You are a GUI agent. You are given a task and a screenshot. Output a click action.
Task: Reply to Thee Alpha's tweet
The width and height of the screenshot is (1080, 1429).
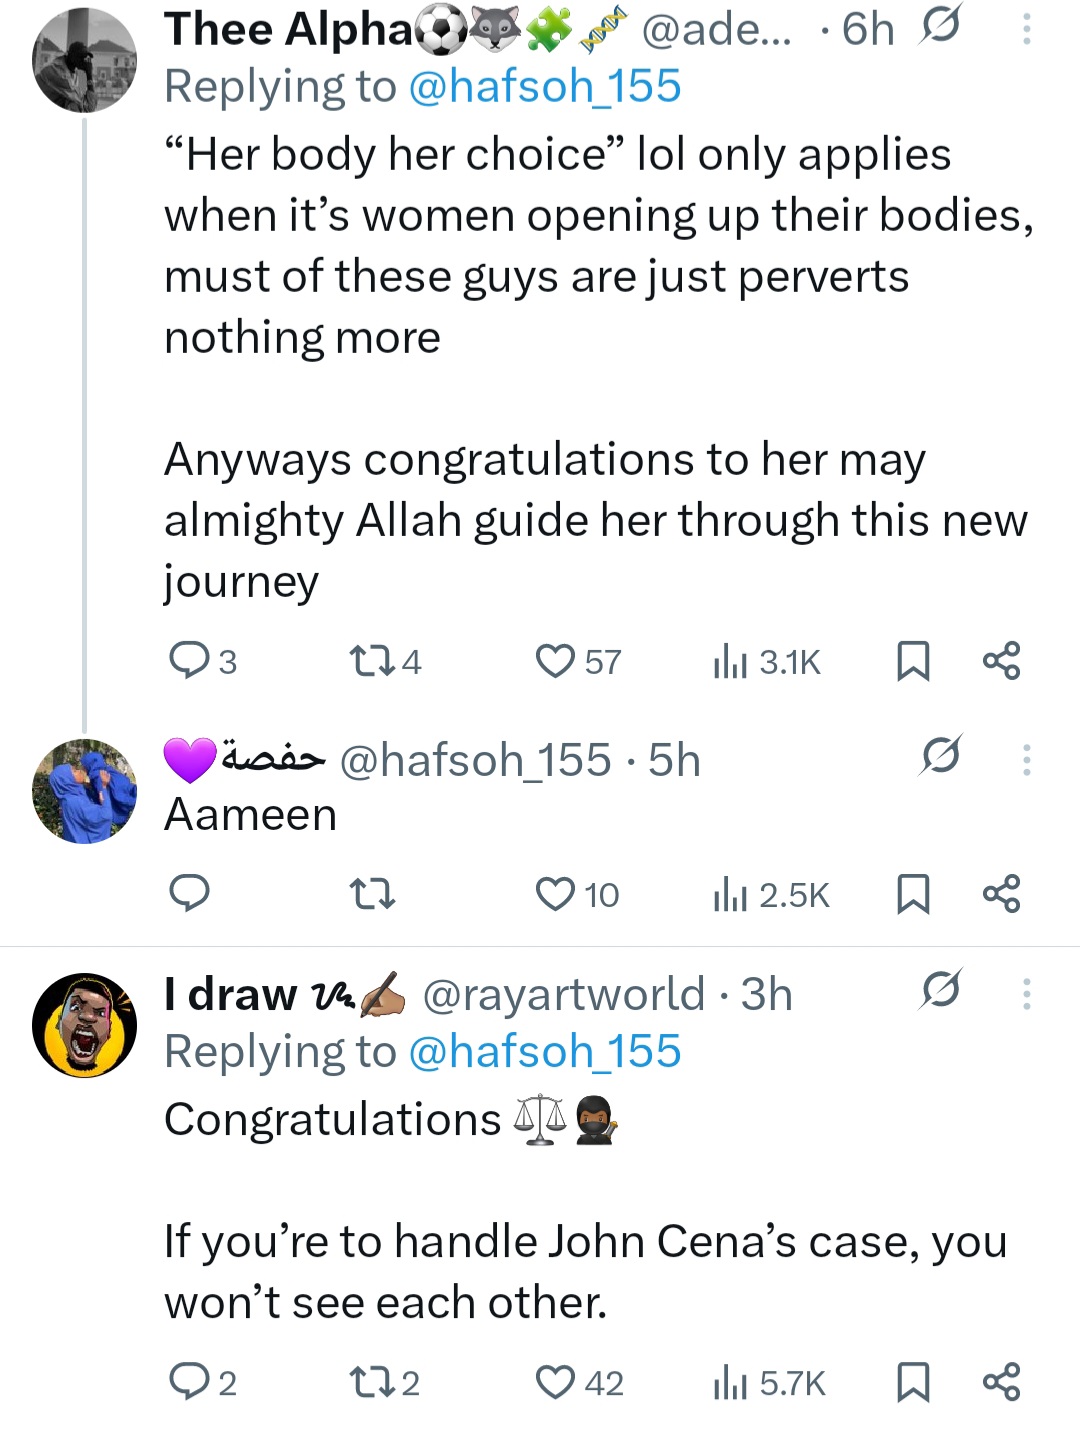click(189, 661)
